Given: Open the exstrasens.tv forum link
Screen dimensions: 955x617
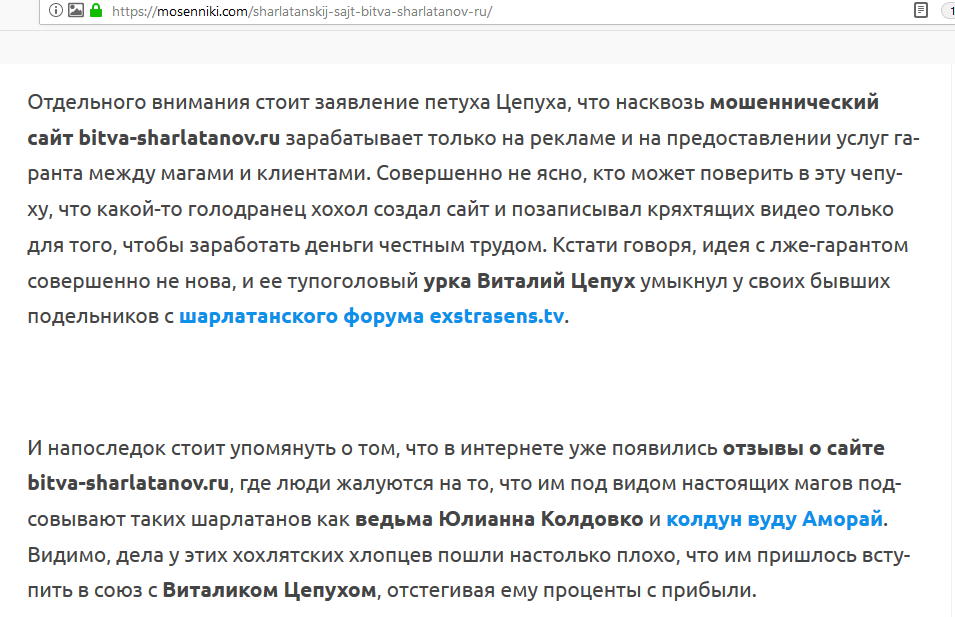Looking at the screenshot, I should pos(372,317).
